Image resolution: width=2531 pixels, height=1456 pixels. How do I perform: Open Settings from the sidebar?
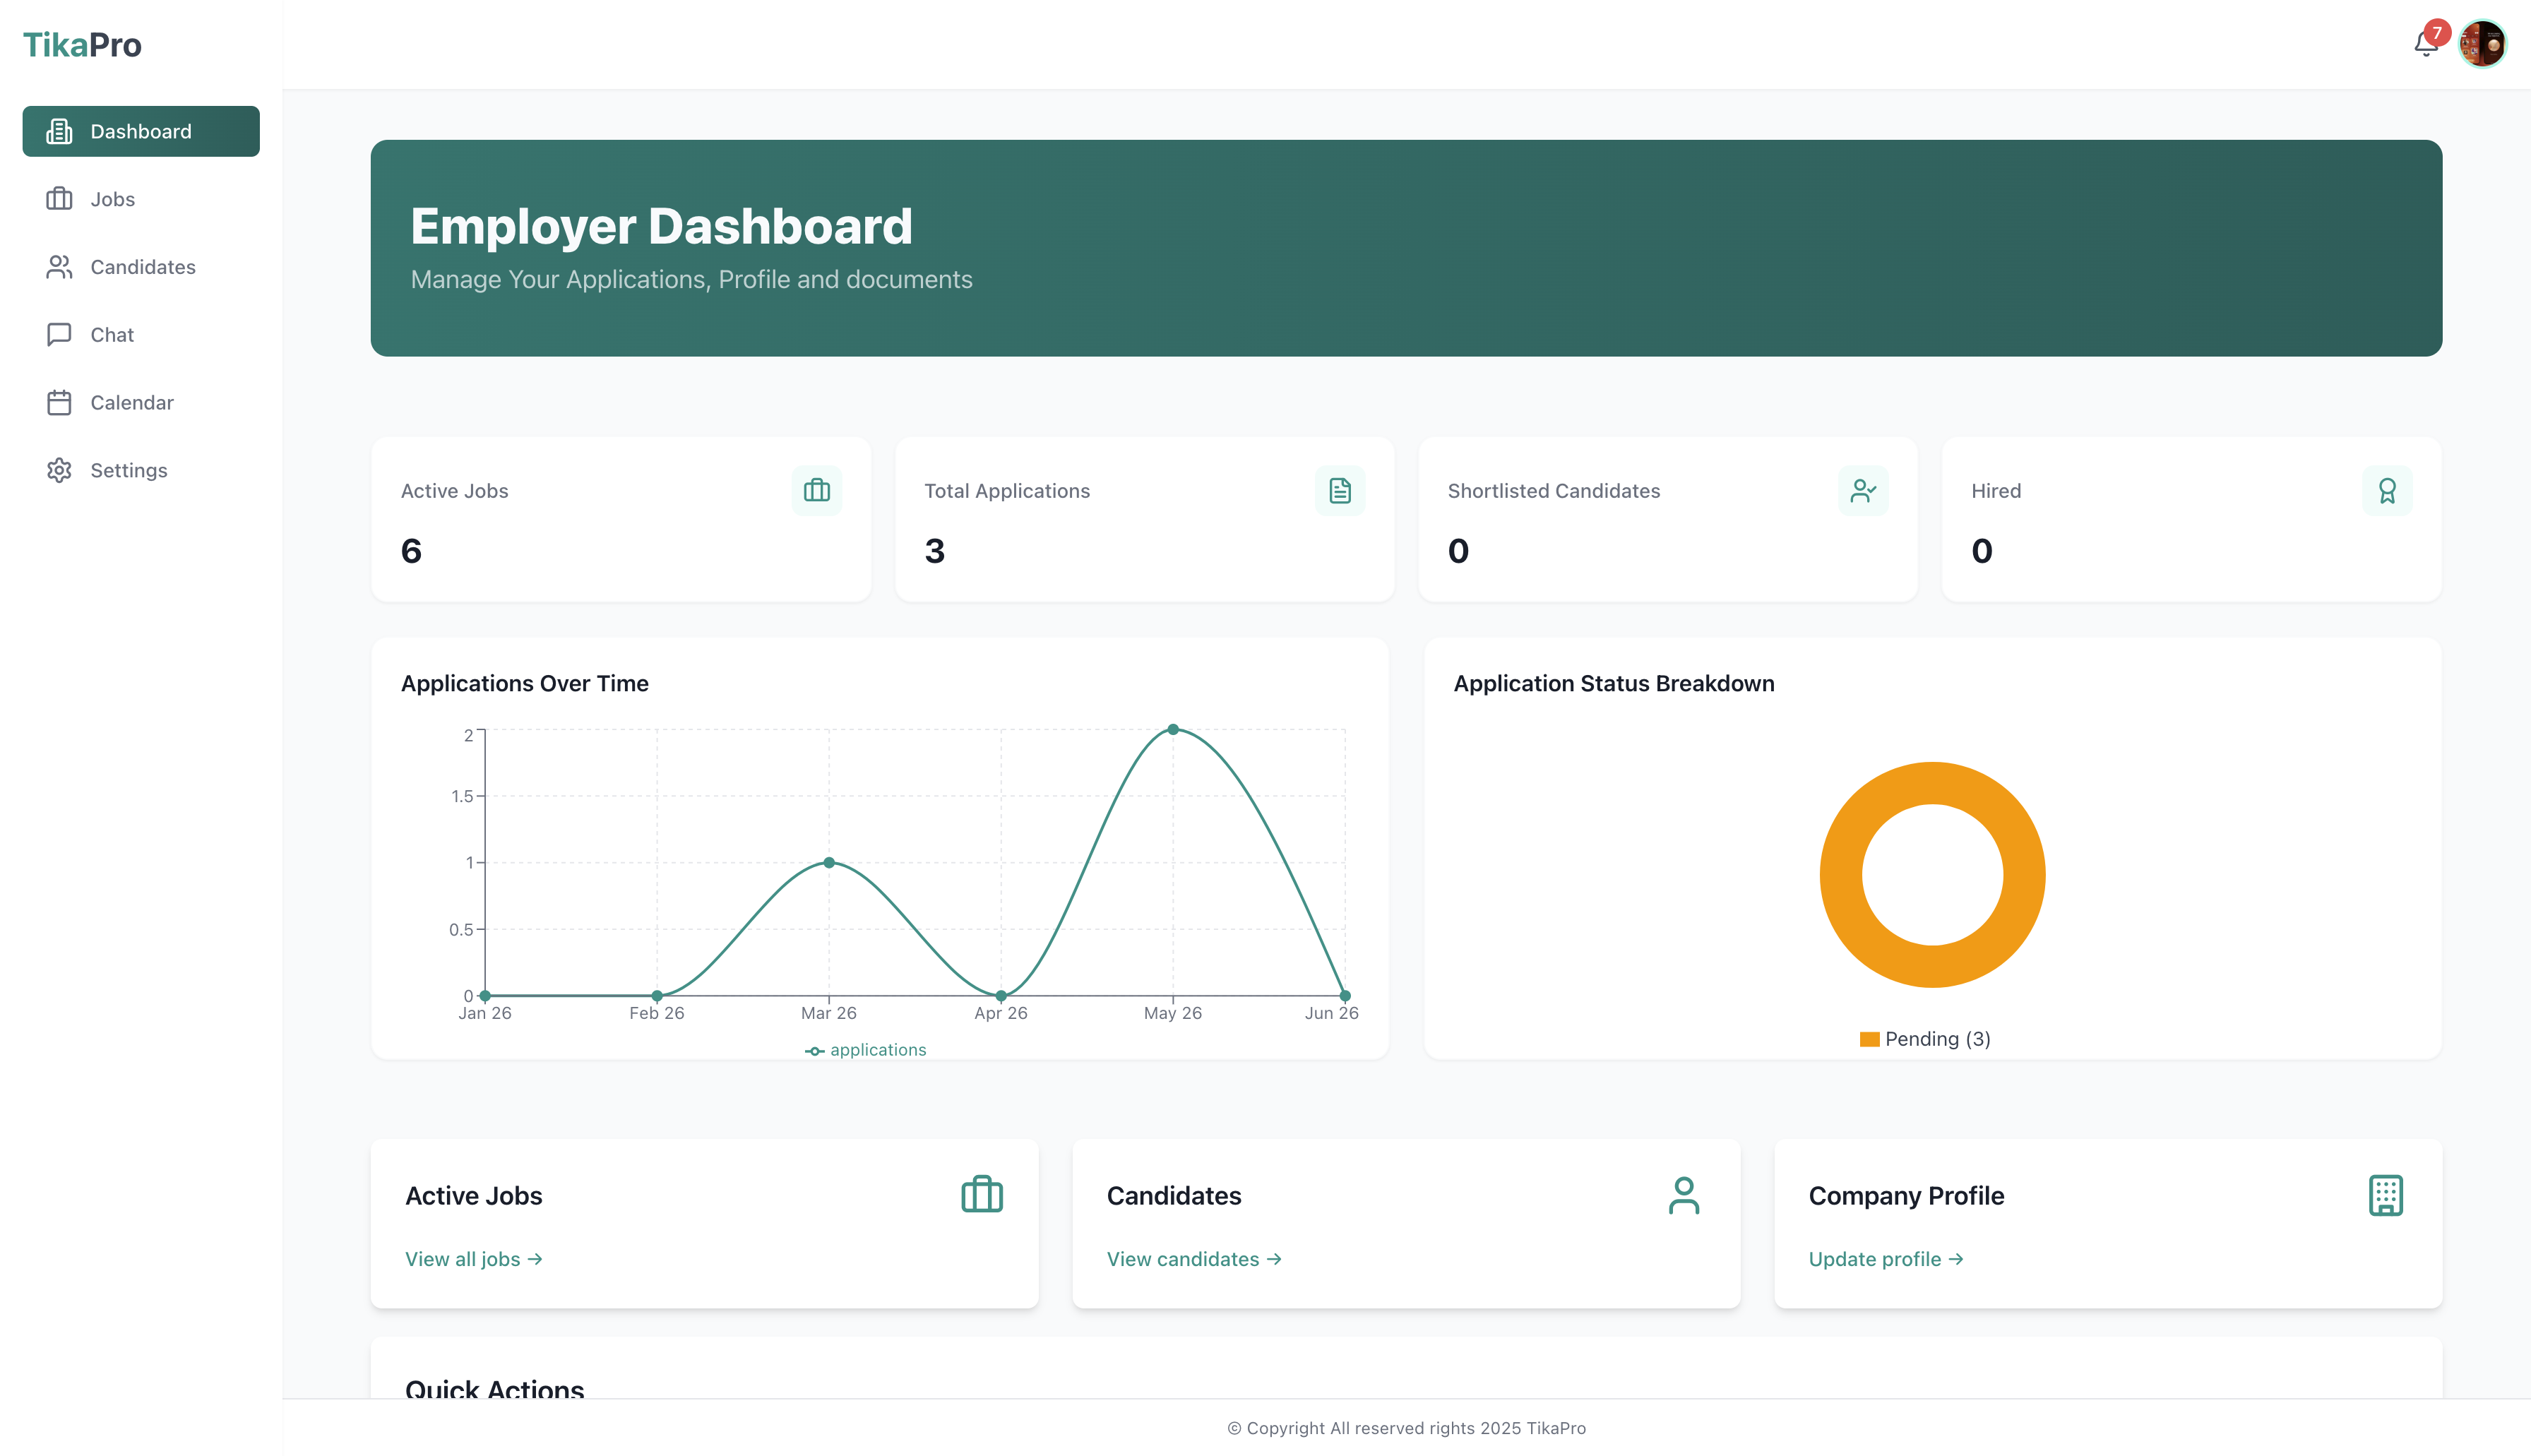(141, 470)
